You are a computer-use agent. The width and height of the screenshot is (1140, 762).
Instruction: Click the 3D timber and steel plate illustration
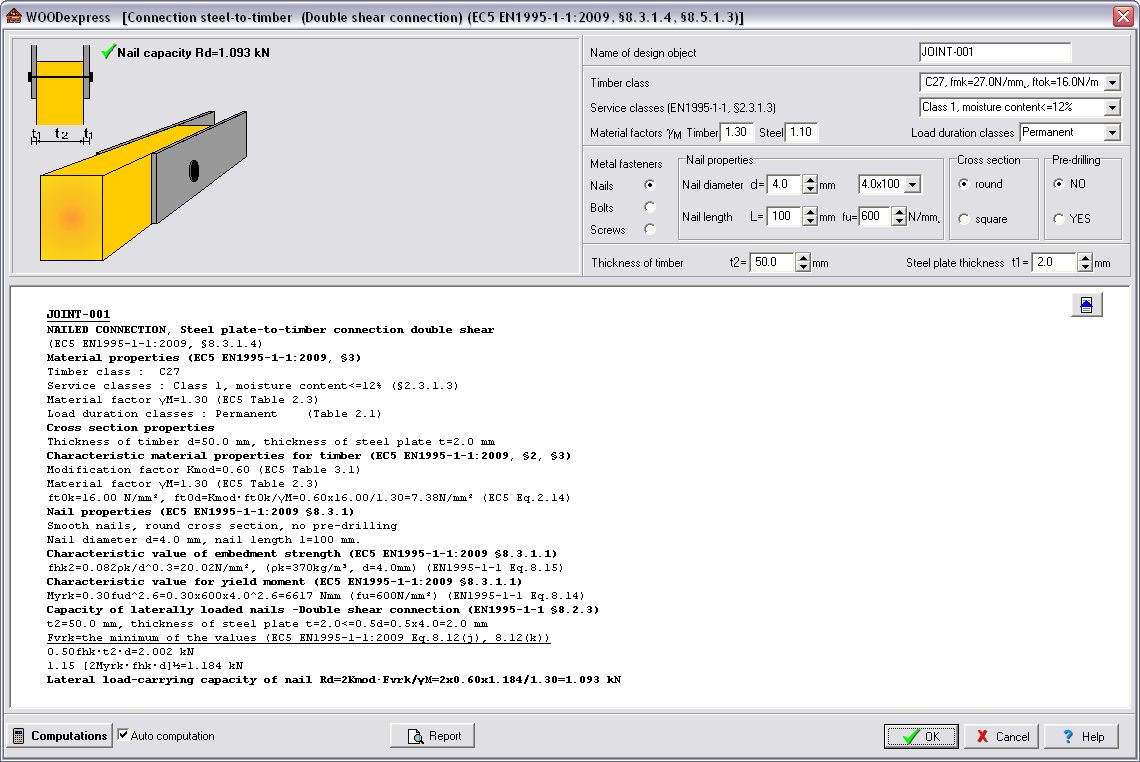click(143, 187)
